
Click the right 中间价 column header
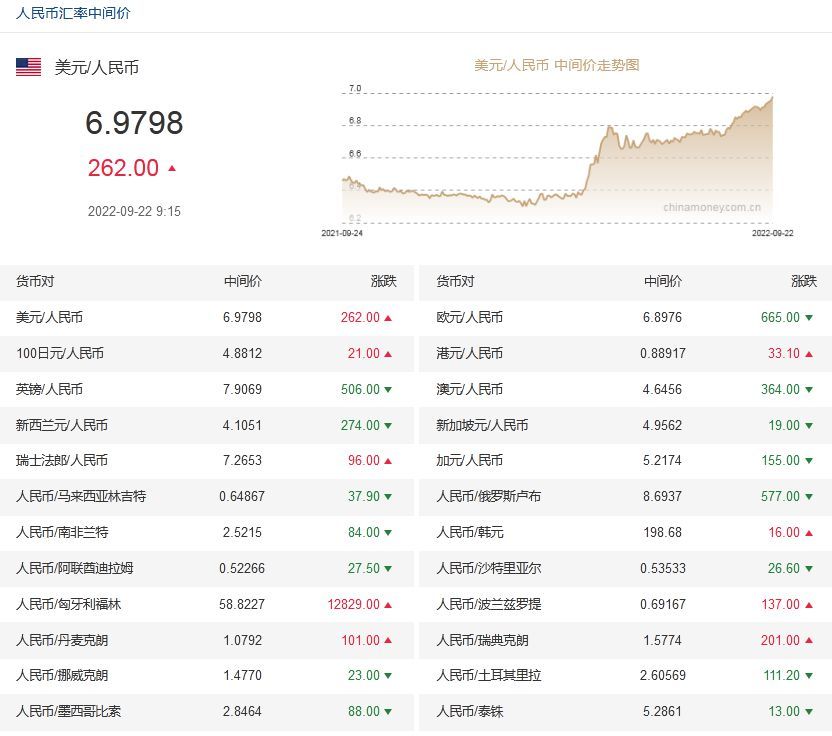click(x=663, y=282)
